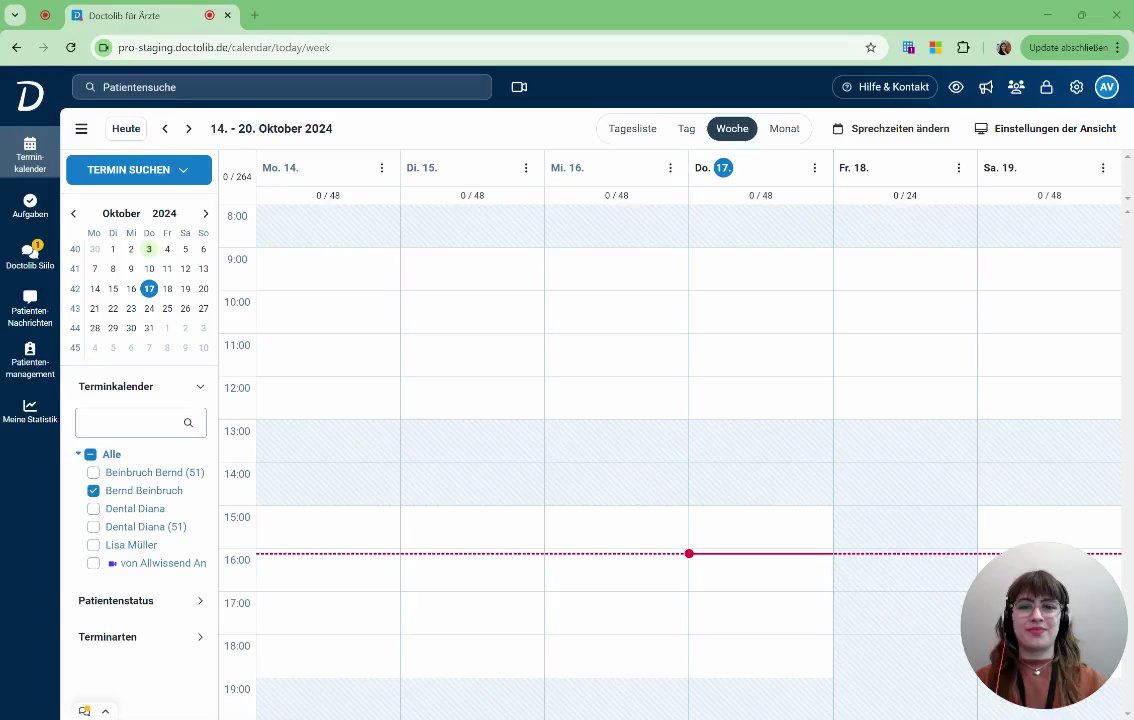This screenshot has height=720, width=1134.
Task: Open the team users icon in header
Action: pos(1016,87)
